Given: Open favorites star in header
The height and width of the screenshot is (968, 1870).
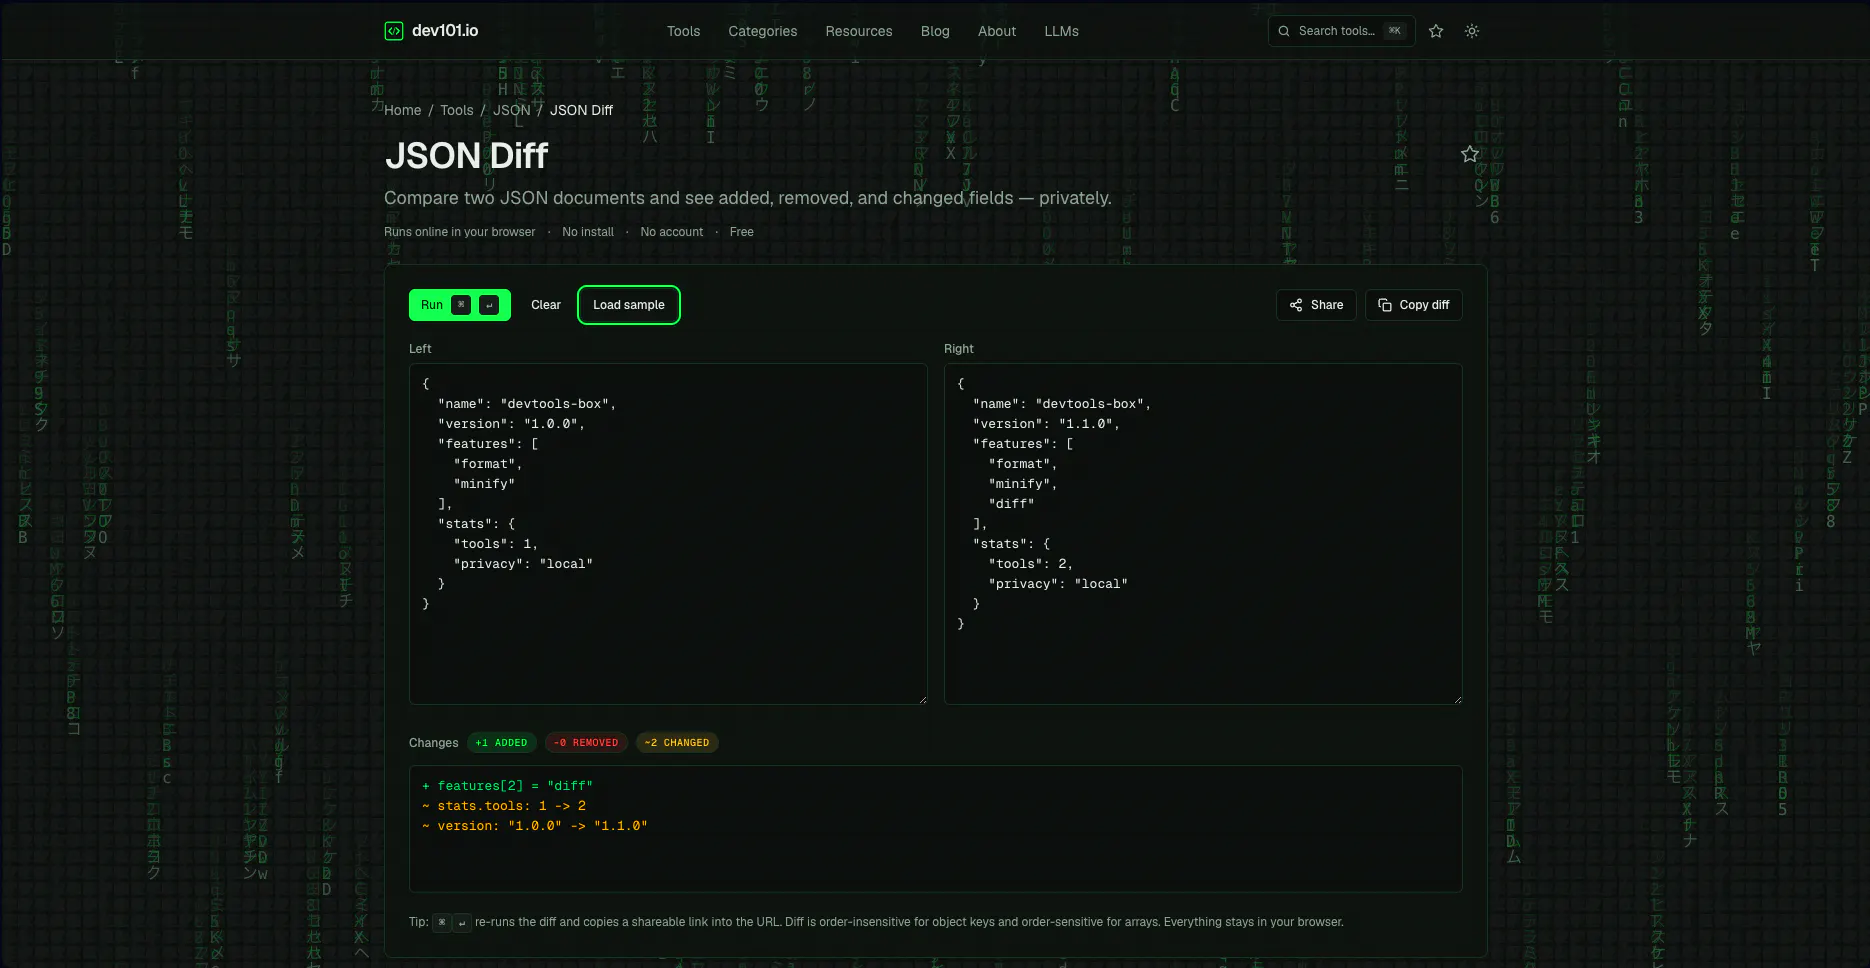Looking at the screenshot, I should pyautogui.click(x=1436, y=31).
